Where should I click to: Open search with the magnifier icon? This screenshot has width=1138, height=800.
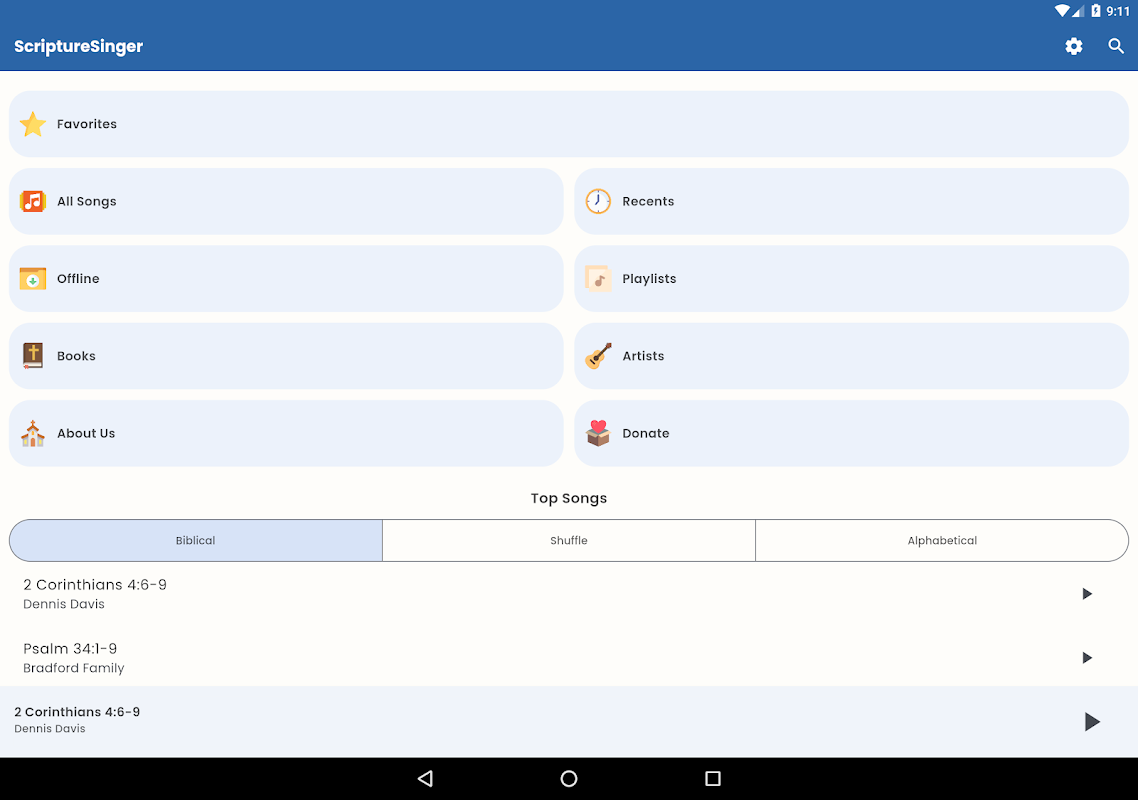1116,46
